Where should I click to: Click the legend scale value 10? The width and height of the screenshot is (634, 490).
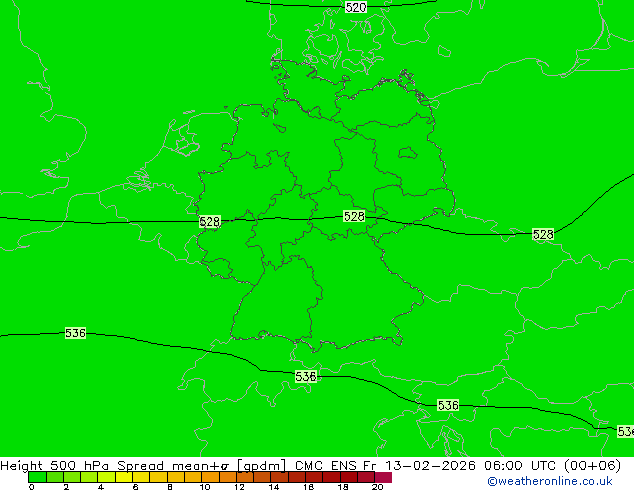click(x=205, y=486)
